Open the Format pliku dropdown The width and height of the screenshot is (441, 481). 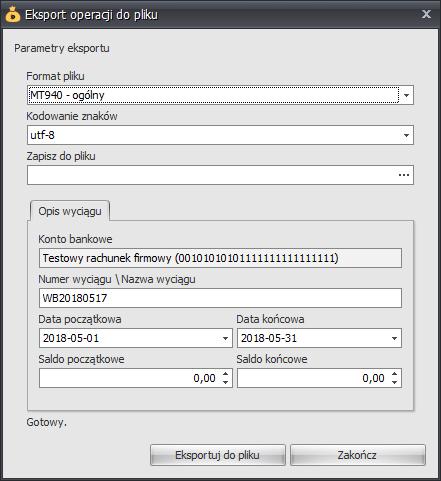[406, 95]
